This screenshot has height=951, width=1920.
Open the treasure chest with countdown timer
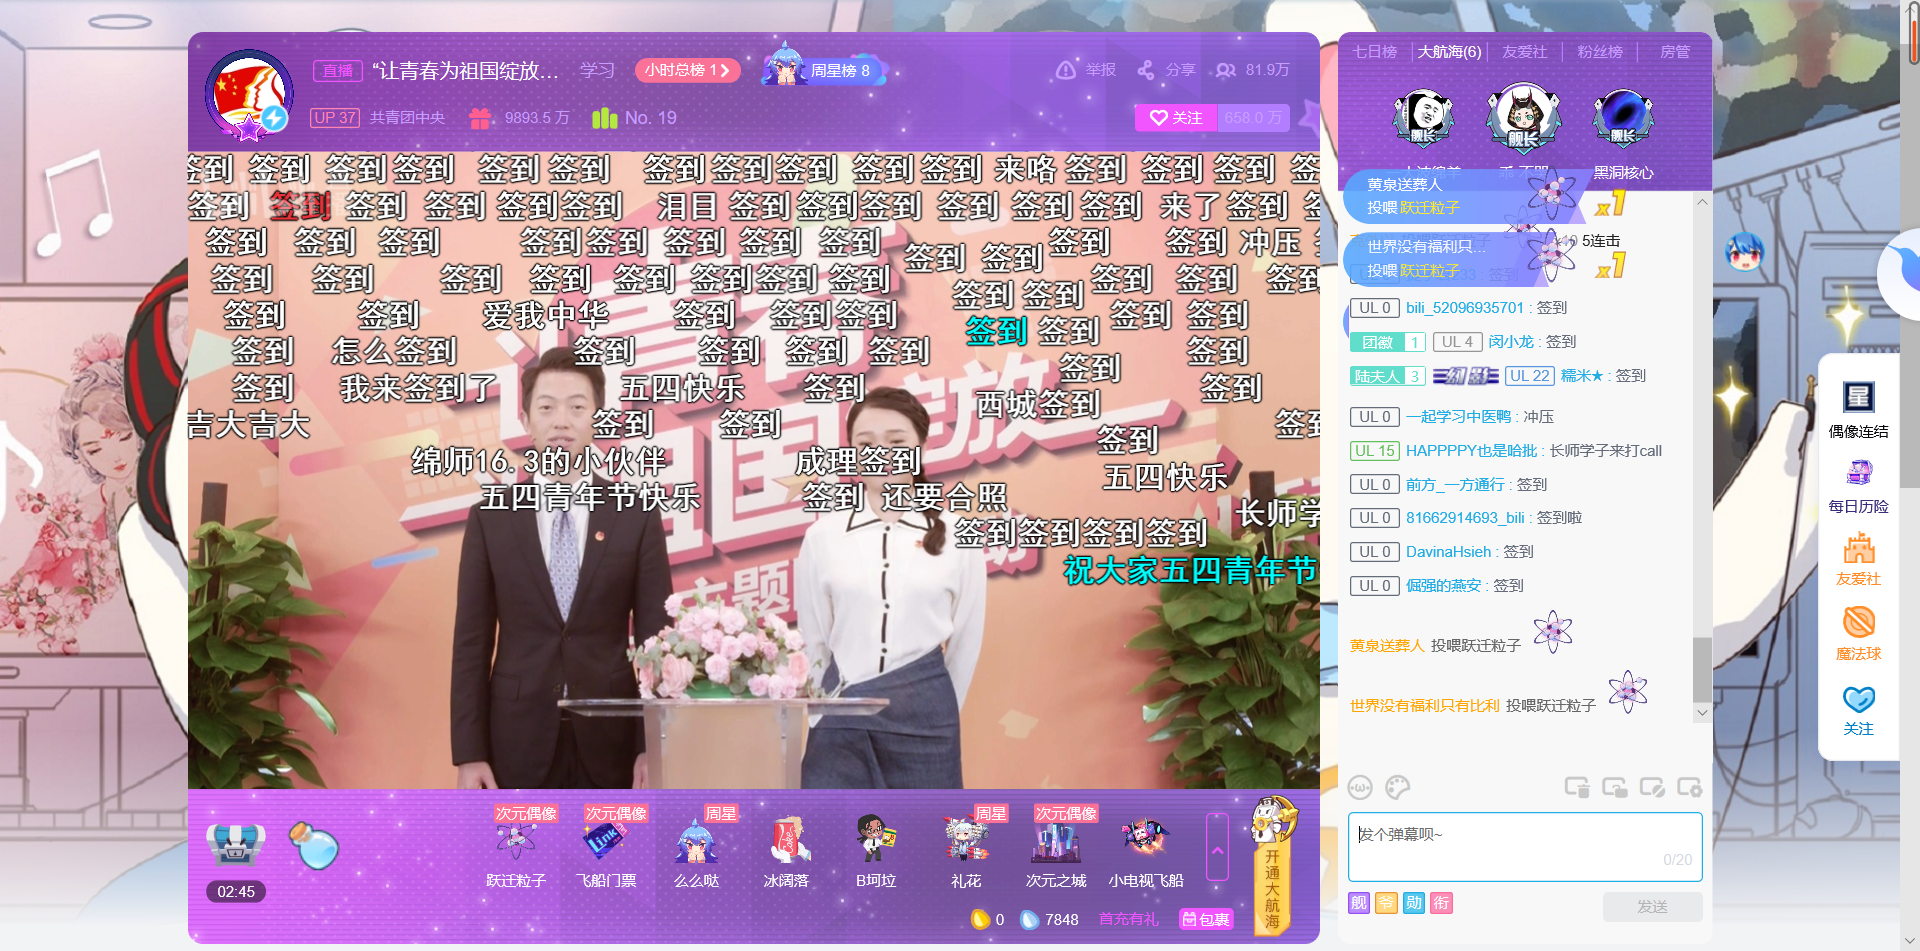pos(235,846)
